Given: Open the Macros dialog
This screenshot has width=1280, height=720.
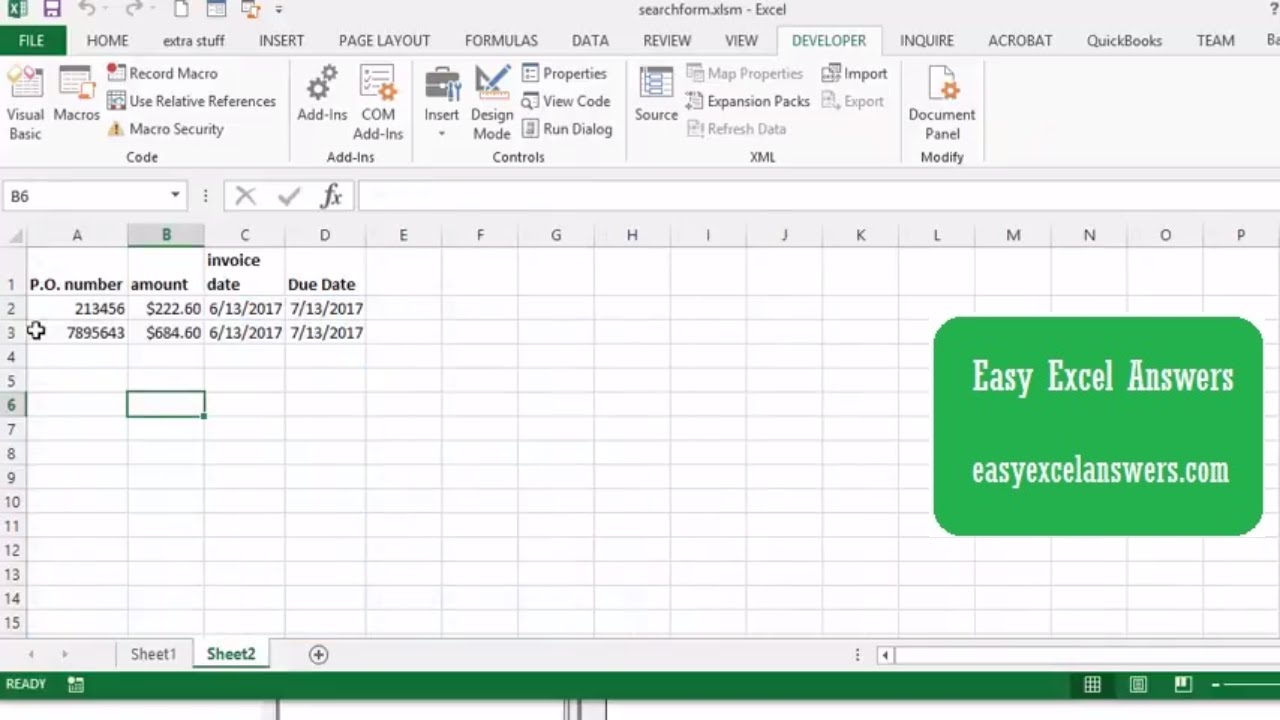Looking at the screenshot, I should click(76, 95).
